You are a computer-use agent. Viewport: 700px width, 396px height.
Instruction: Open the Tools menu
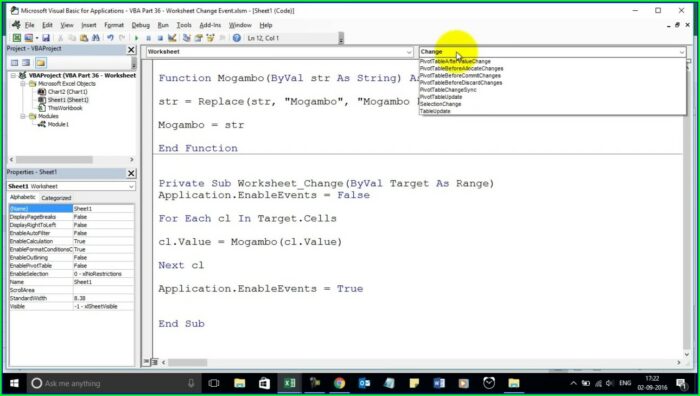tap(183, 25)
